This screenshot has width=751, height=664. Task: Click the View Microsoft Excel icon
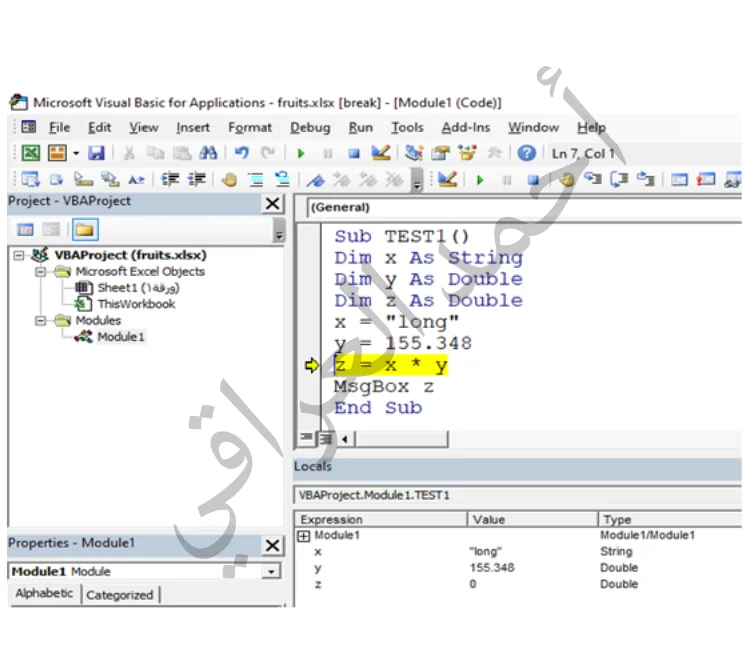click(31, 153)
